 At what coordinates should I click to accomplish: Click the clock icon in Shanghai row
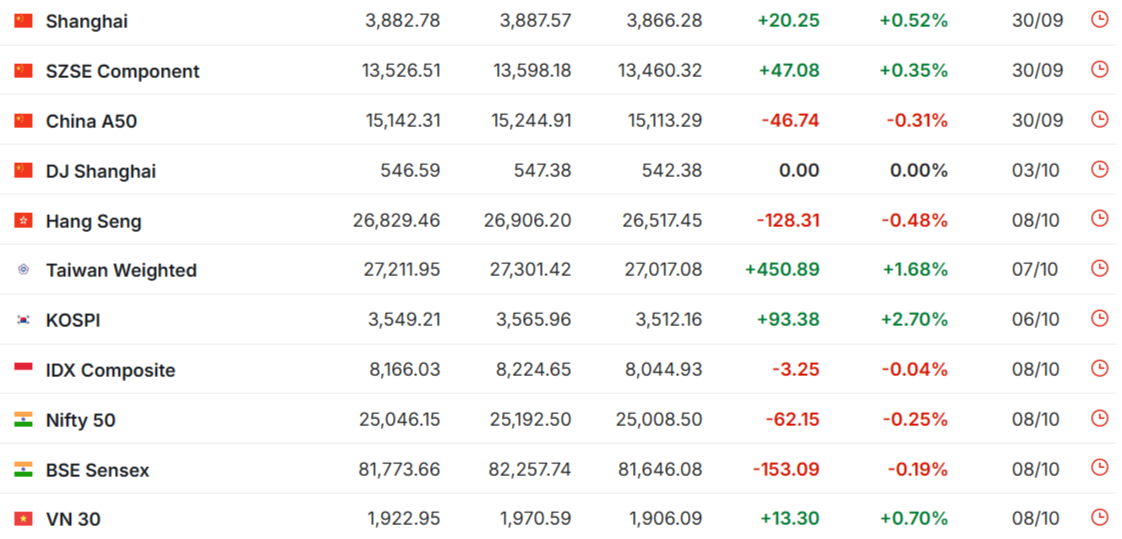click(1099, 19)
